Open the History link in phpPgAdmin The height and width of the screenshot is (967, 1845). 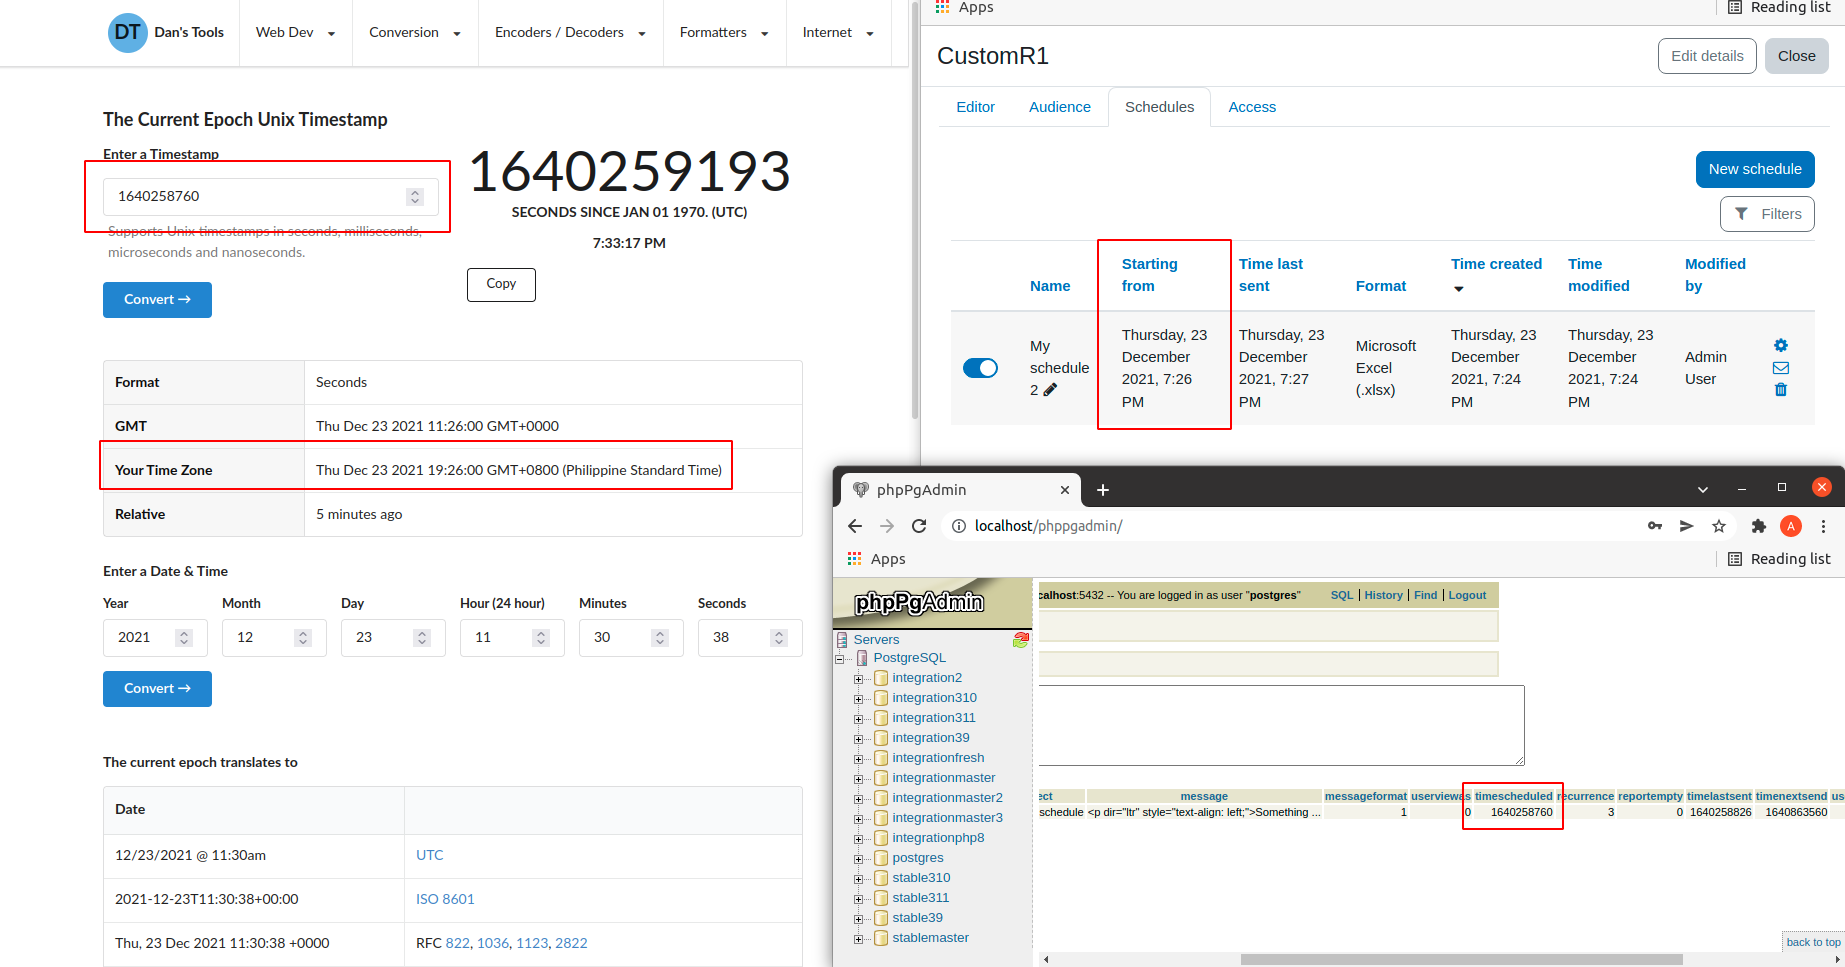click(1383, 595)
